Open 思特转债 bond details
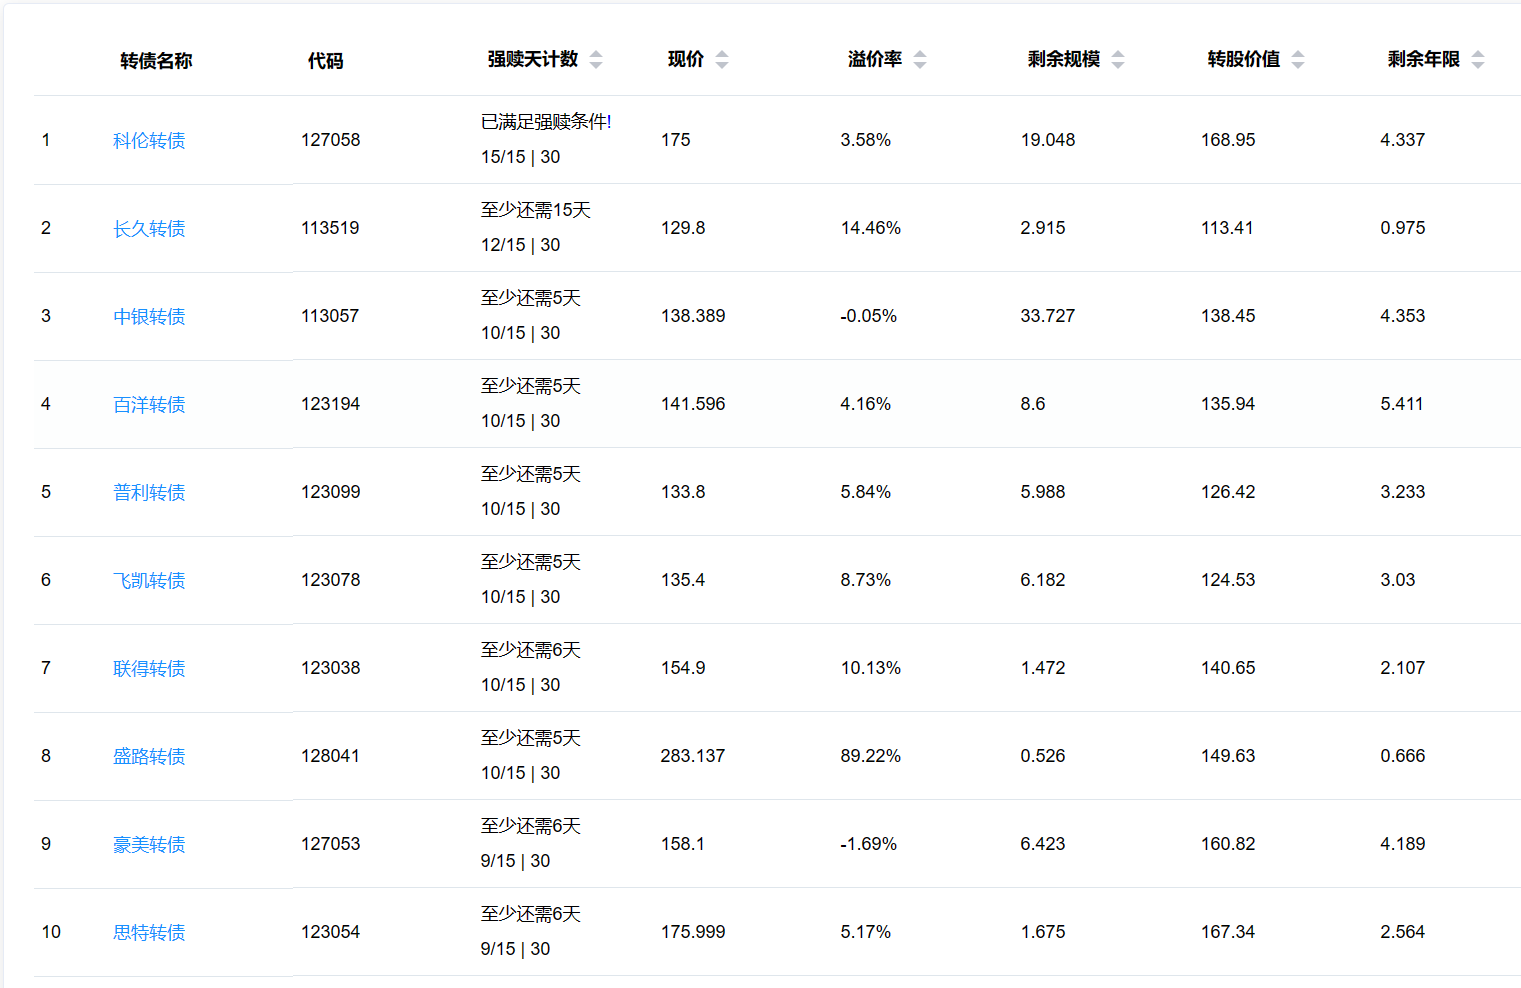This screenshot has width=1521, height=988. point(149,933)
